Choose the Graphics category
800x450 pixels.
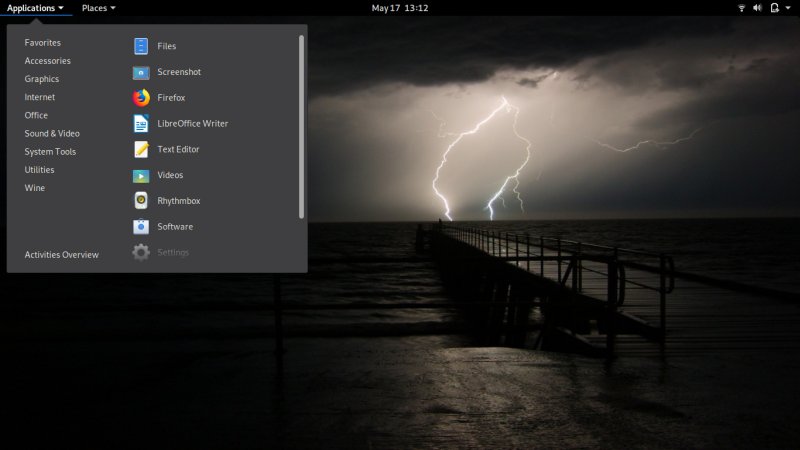[x=41, y=79]
